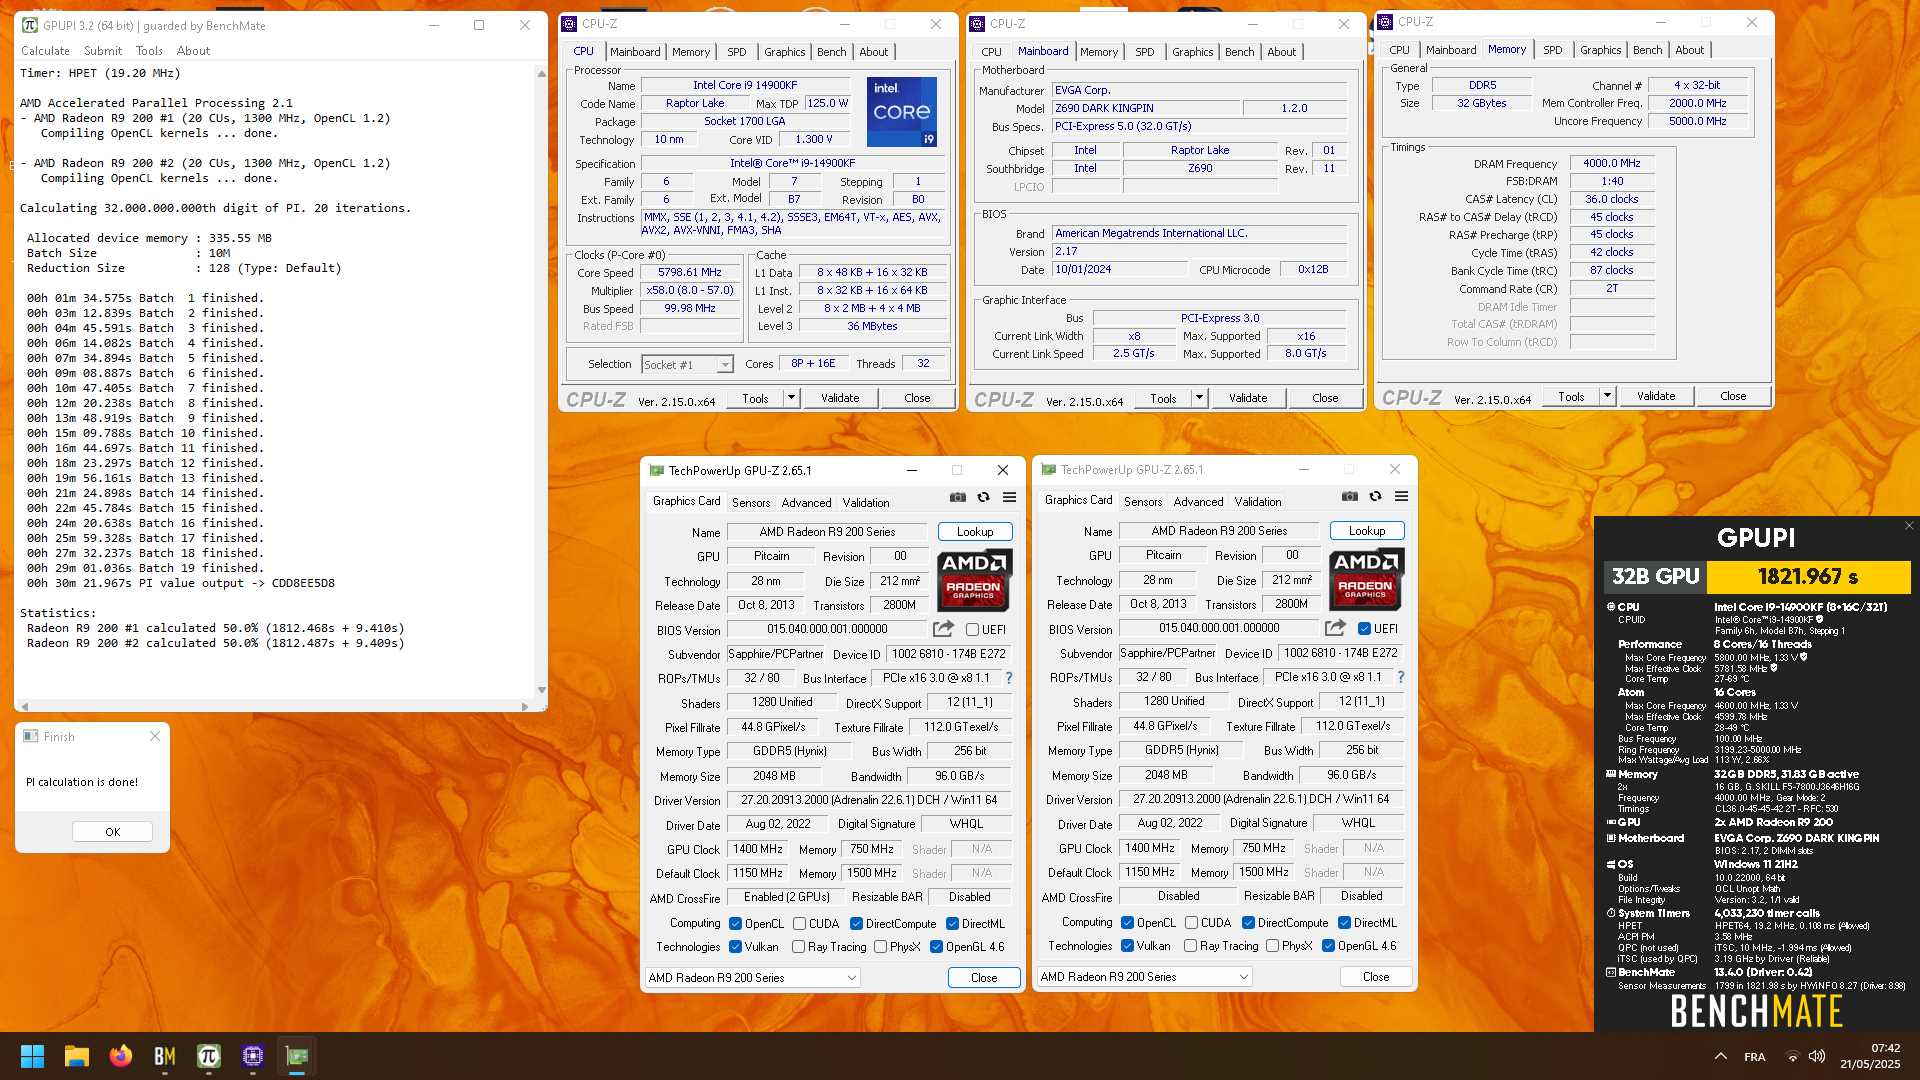Click GPUPI output horizontal scrollbar right arrow
This screenshot has width=1920, height=1080.
[x=525, y=707]
